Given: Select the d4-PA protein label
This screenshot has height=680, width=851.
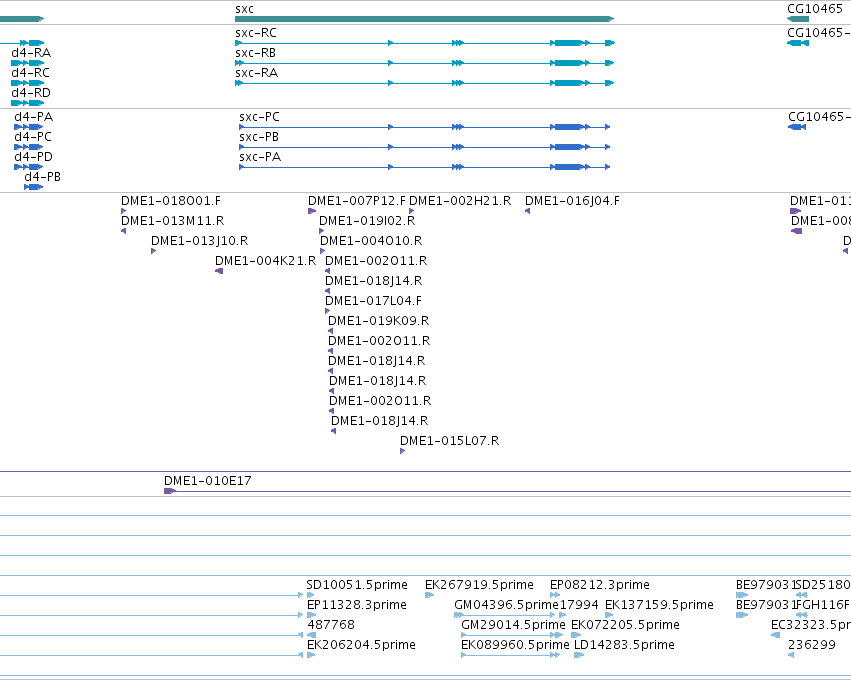Looking at the screenshot, I should click(x=34, y=117).
